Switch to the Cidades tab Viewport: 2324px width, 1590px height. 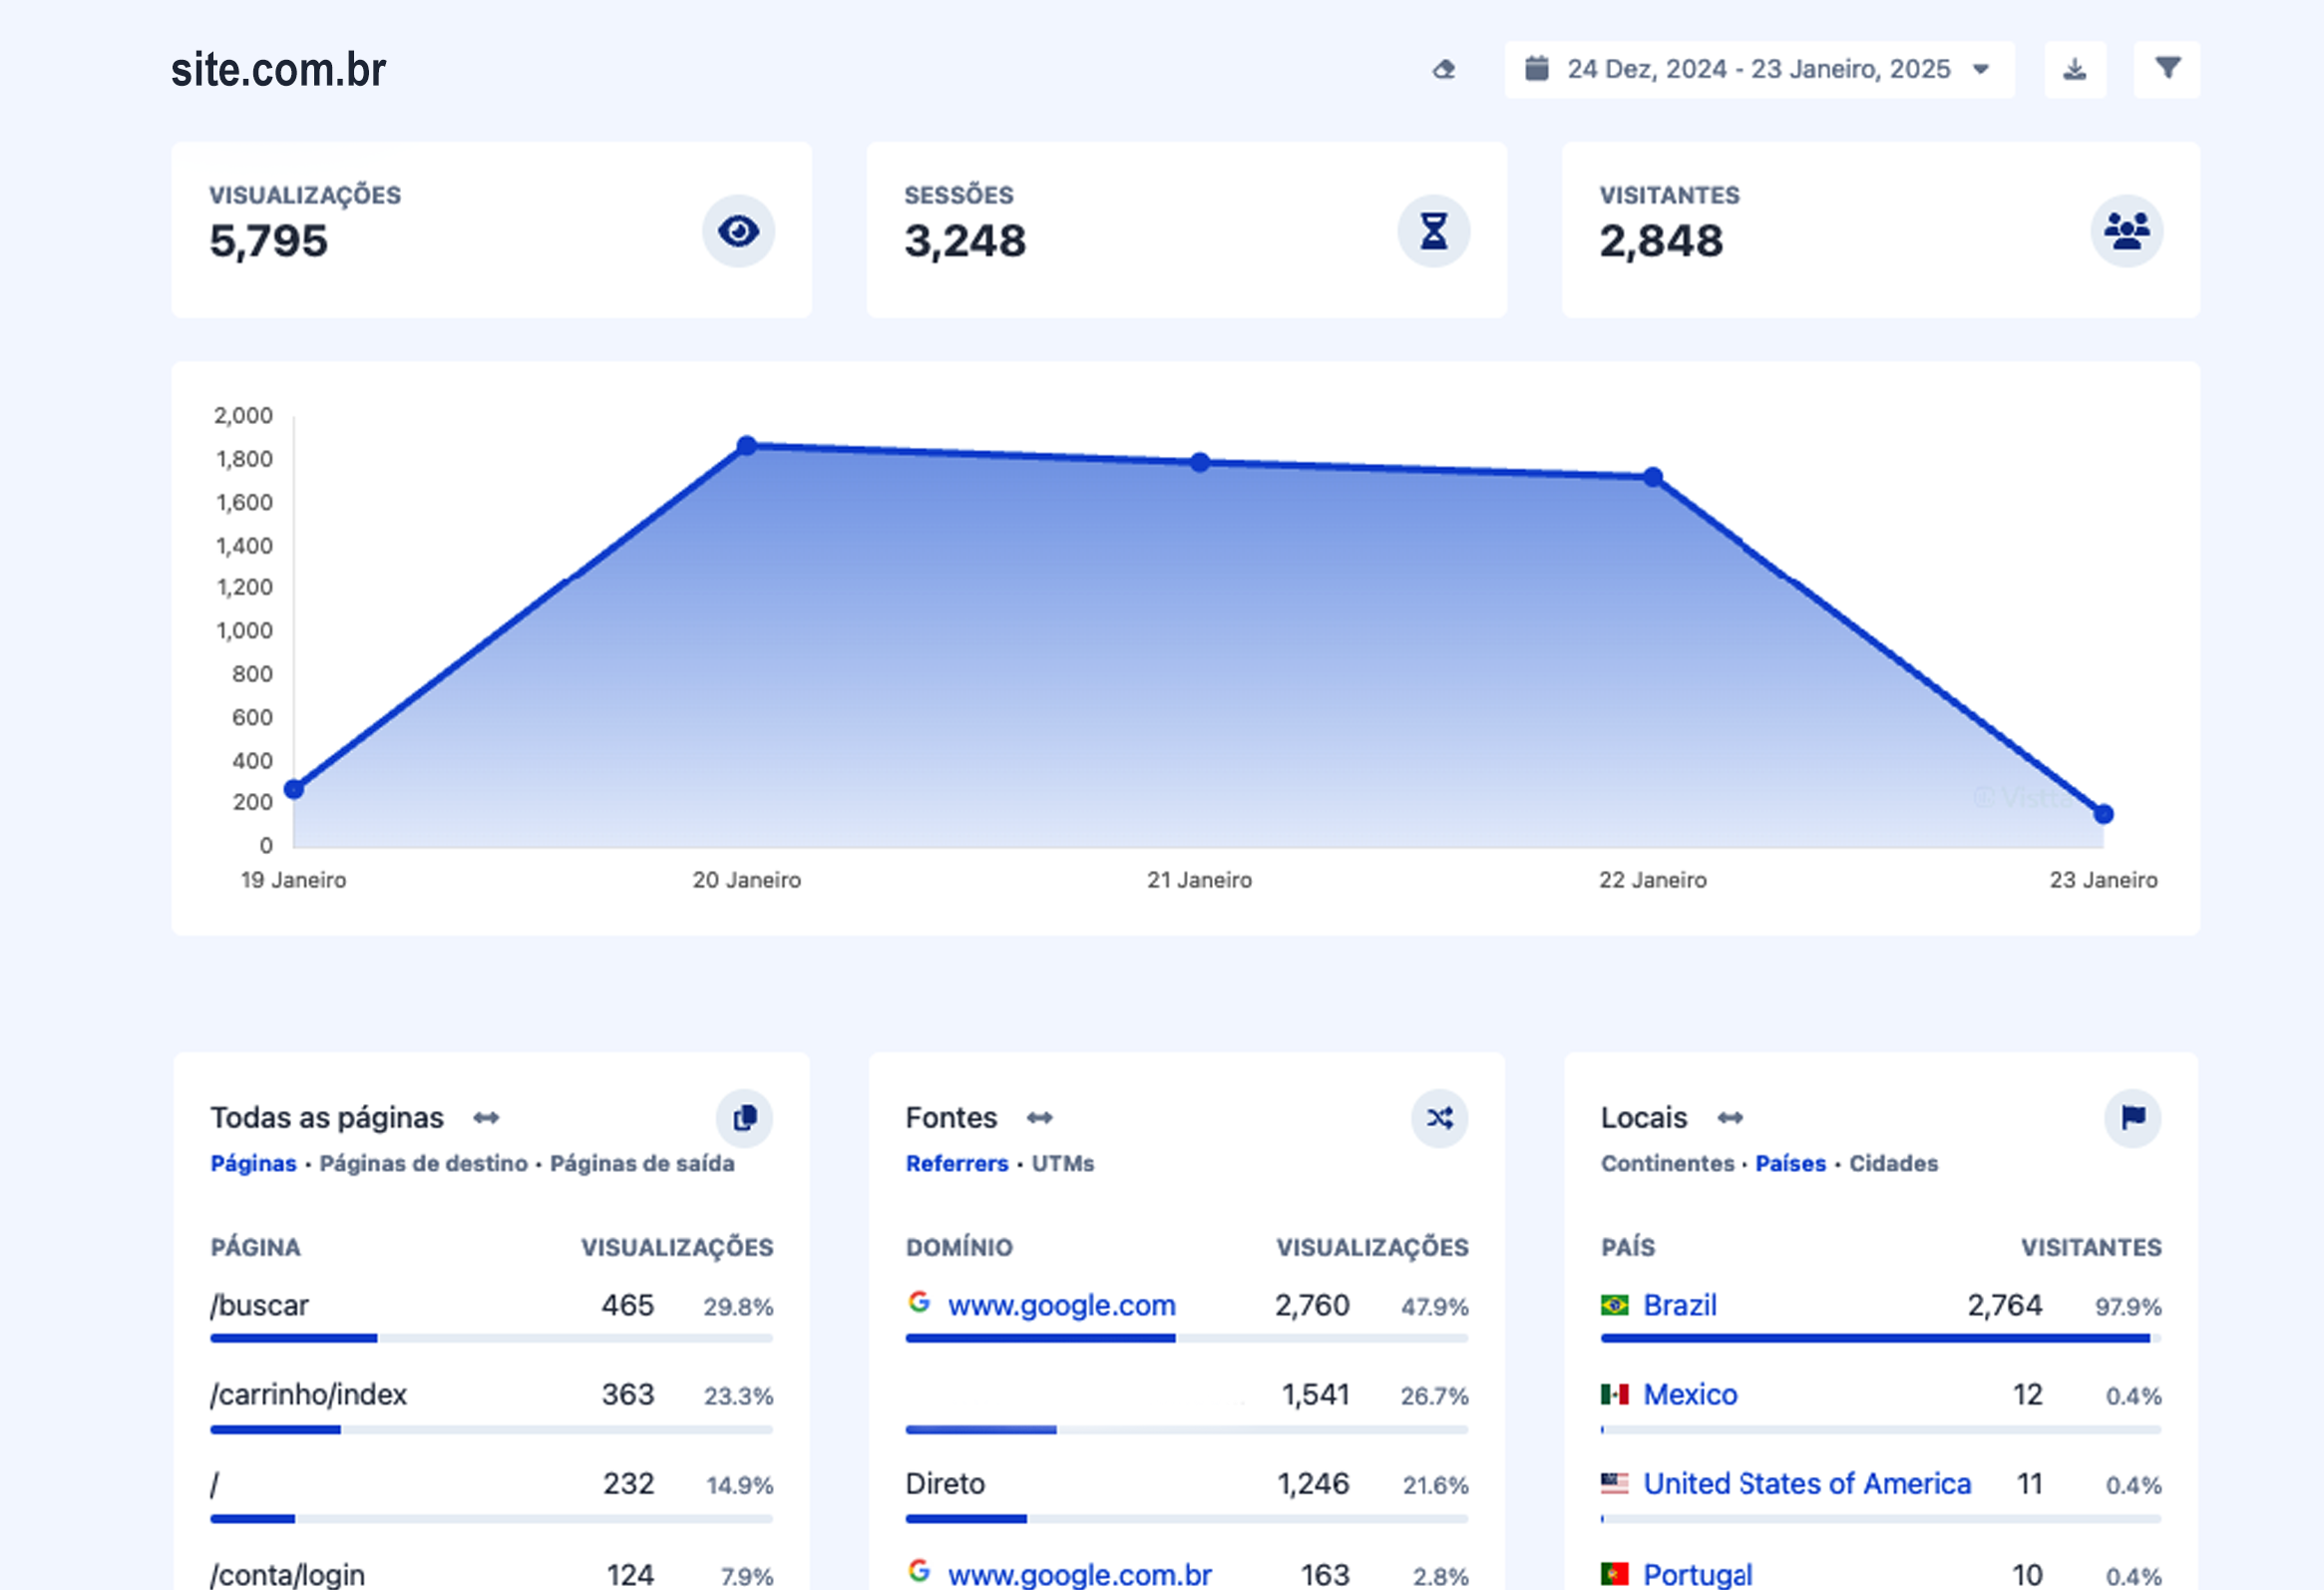1894,1163
